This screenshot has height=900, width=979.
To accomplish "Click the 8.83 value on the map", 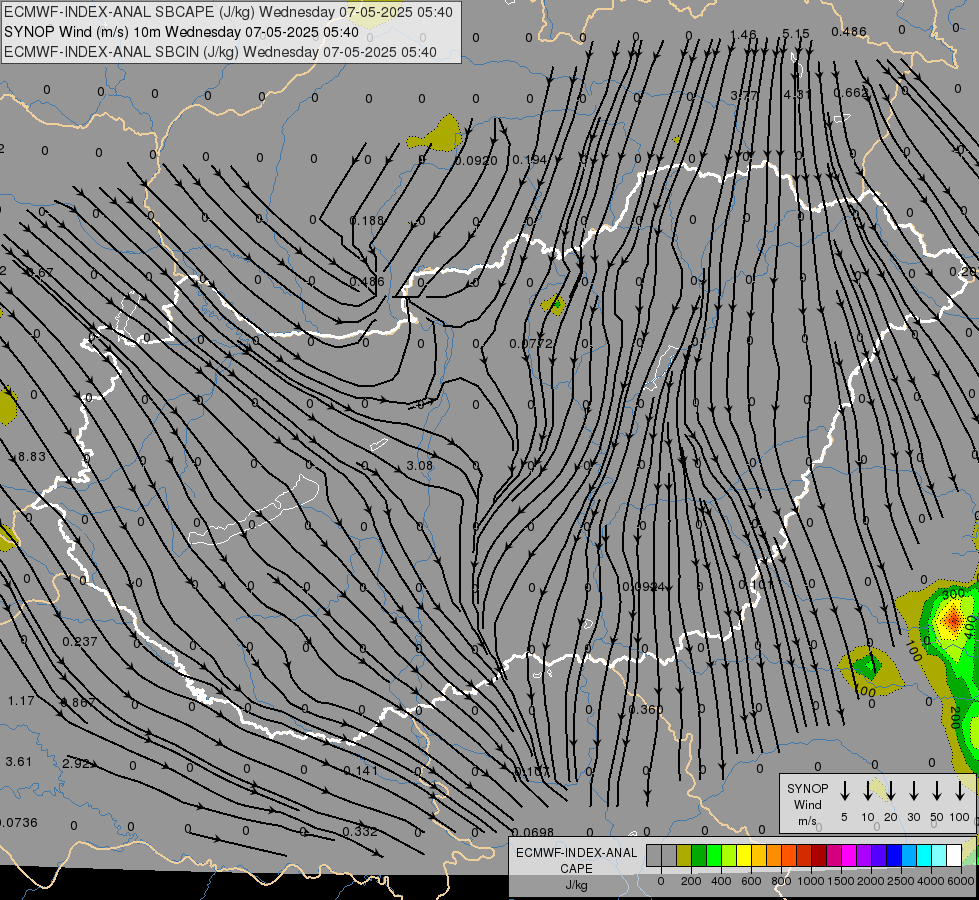I will coord(32,457).
